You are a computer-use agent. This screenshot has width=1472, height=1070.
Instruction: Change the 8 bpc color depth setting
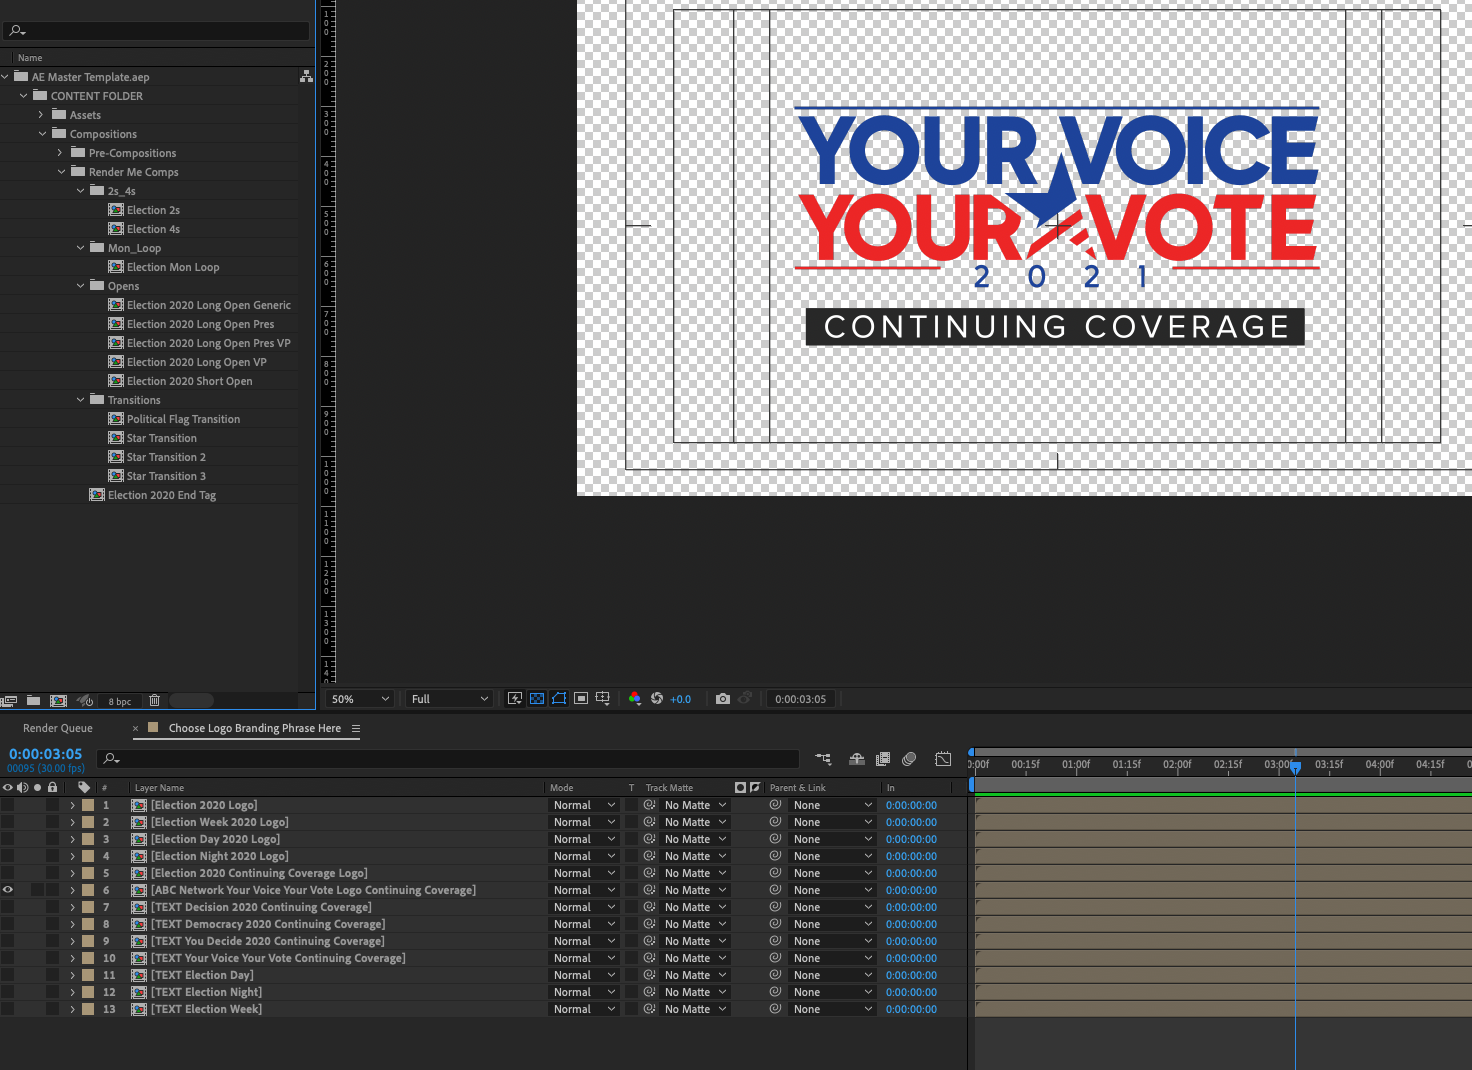pyautogui.click(x=119, y=701)
